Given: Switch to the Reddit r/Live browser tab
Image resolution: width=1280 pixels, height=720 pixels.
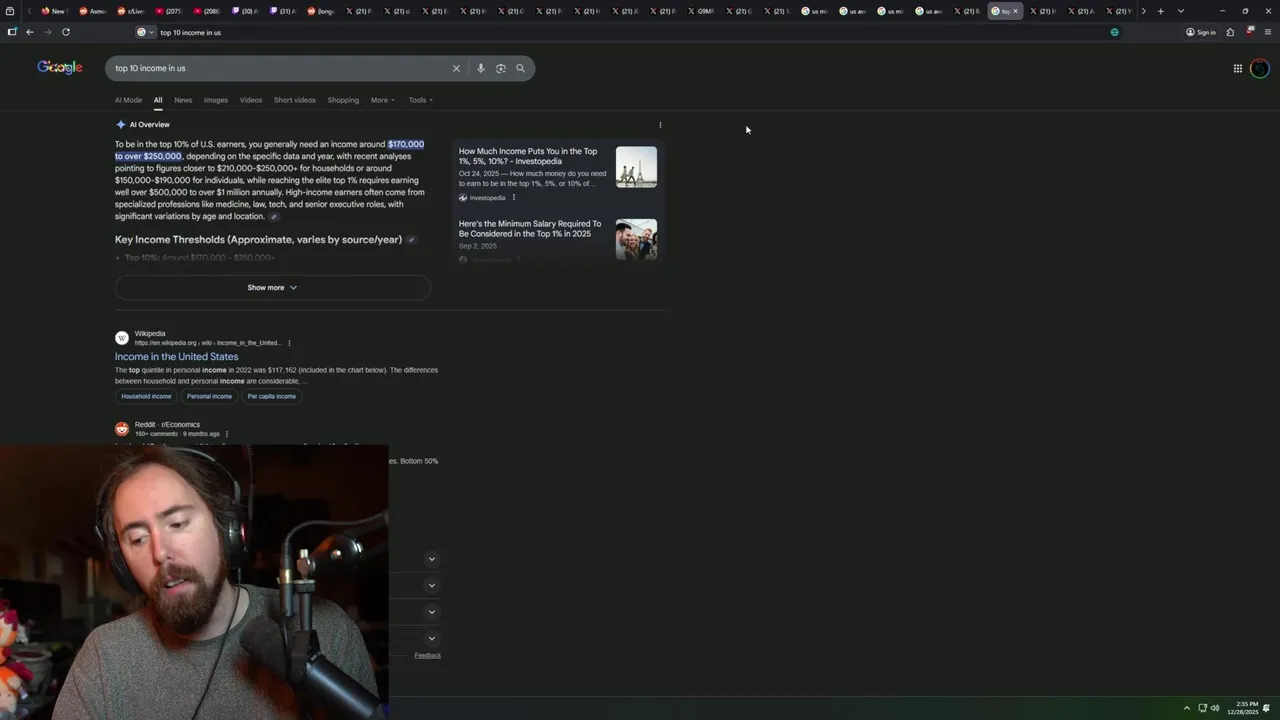Looking at the screenshot, I should click(130, 11).
